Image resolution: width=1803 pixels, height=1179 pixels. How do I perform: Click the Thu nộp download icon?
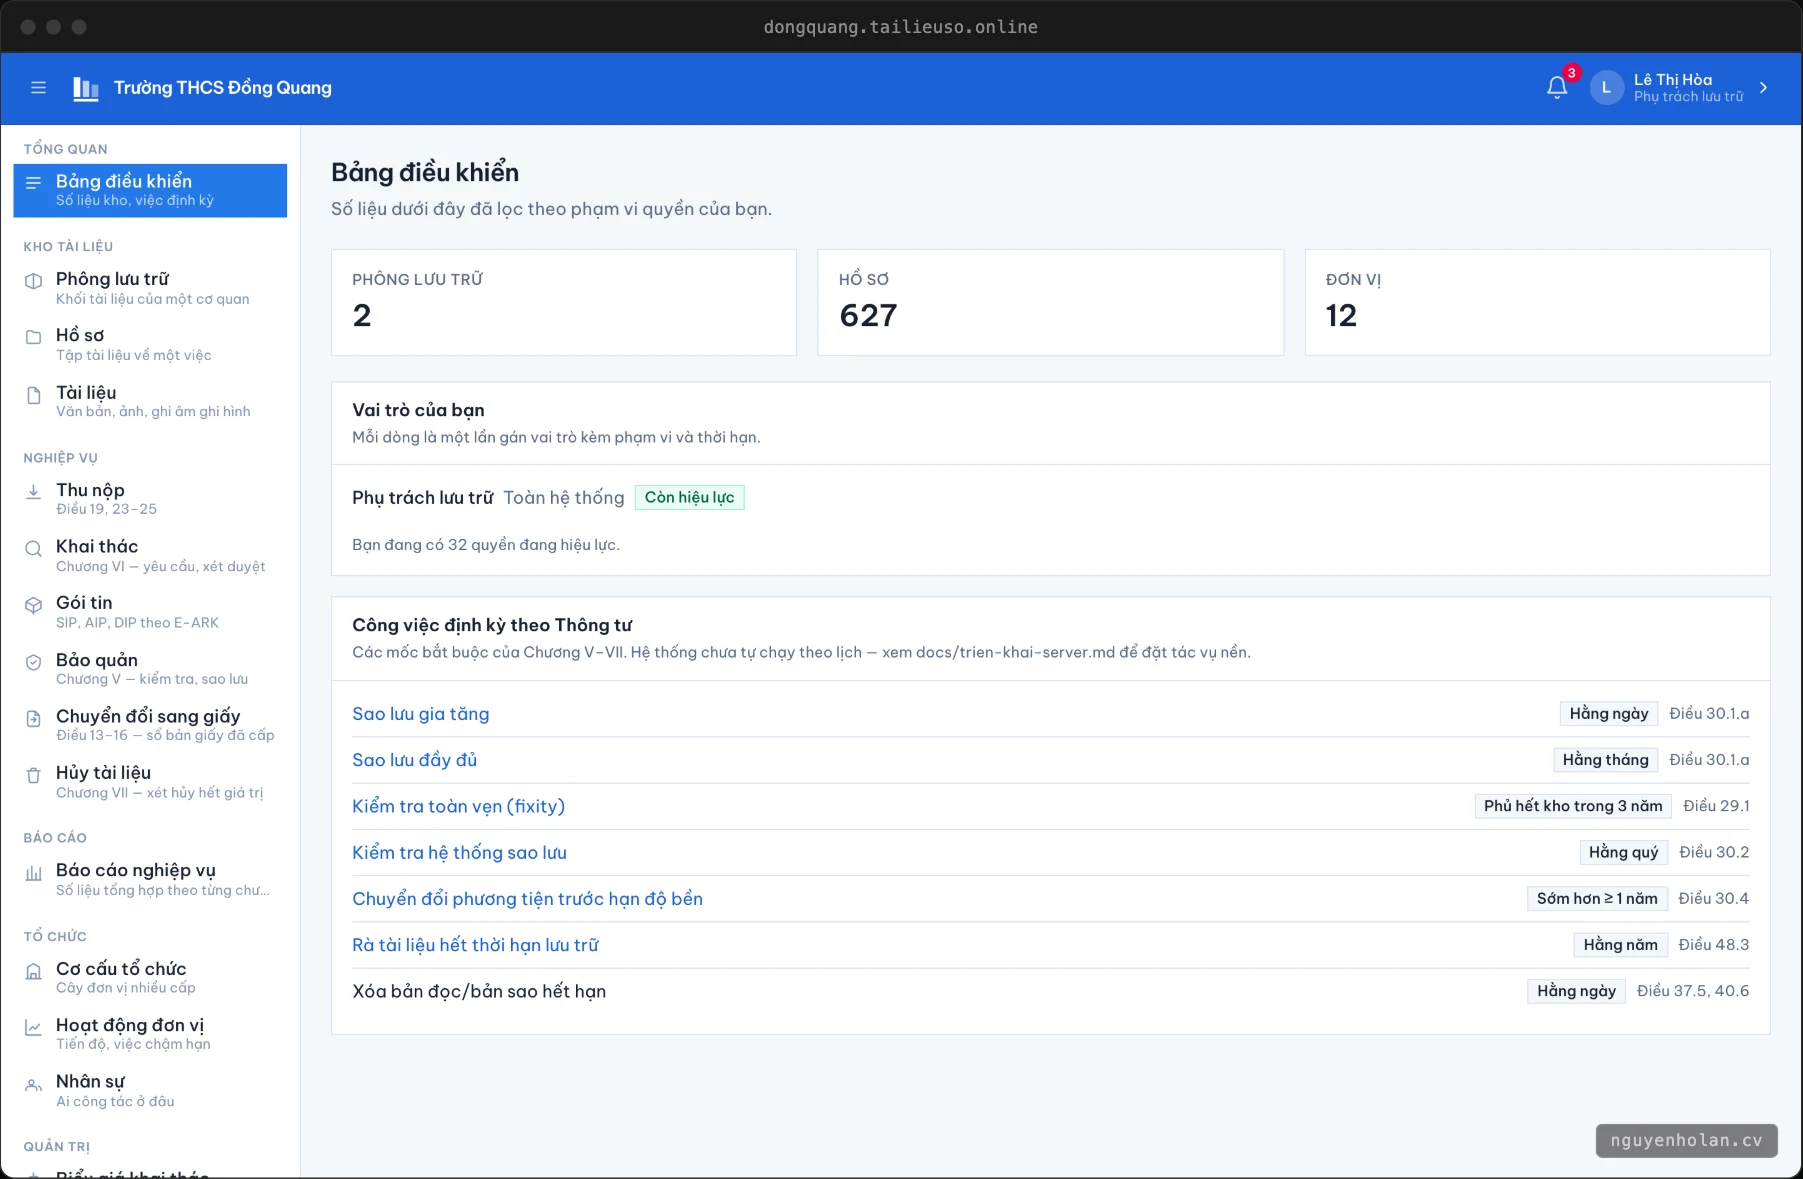34,492
